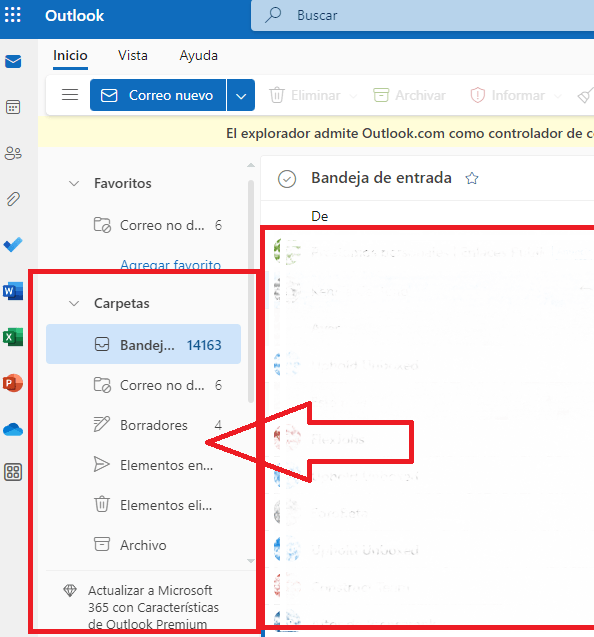594x637 pixels.
Task: Open the Ayuda tab
Action: point(199,56)
